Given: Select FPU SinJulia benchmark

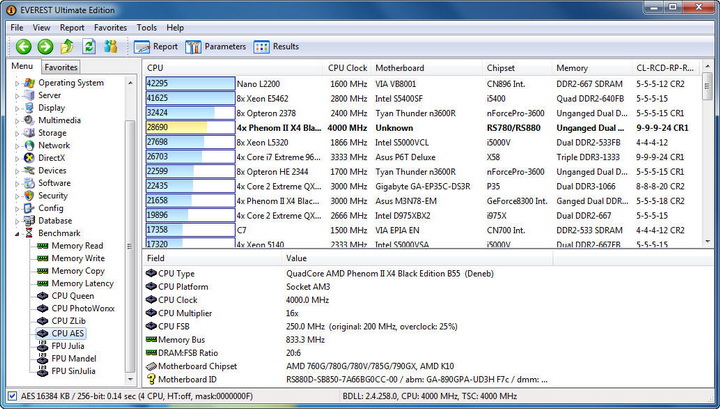Looking at the screenshot, I should [x=73, y=371].
